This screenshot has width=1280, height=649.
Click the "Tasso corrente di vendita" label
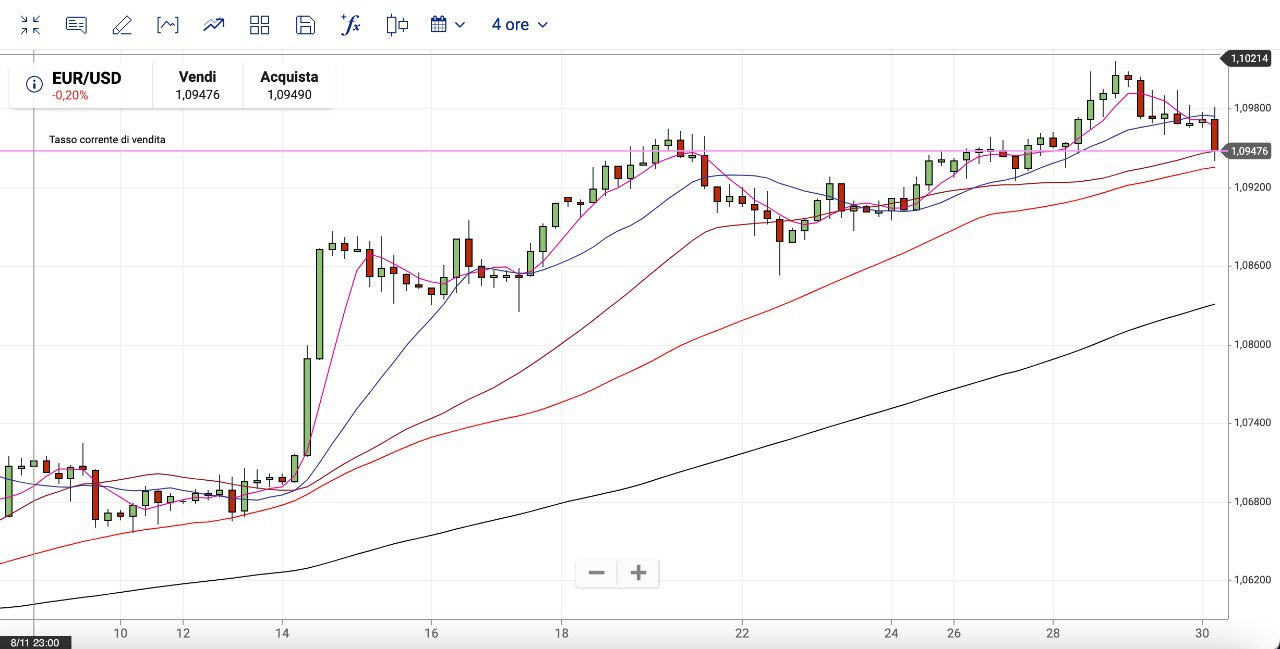pos(107,140)
